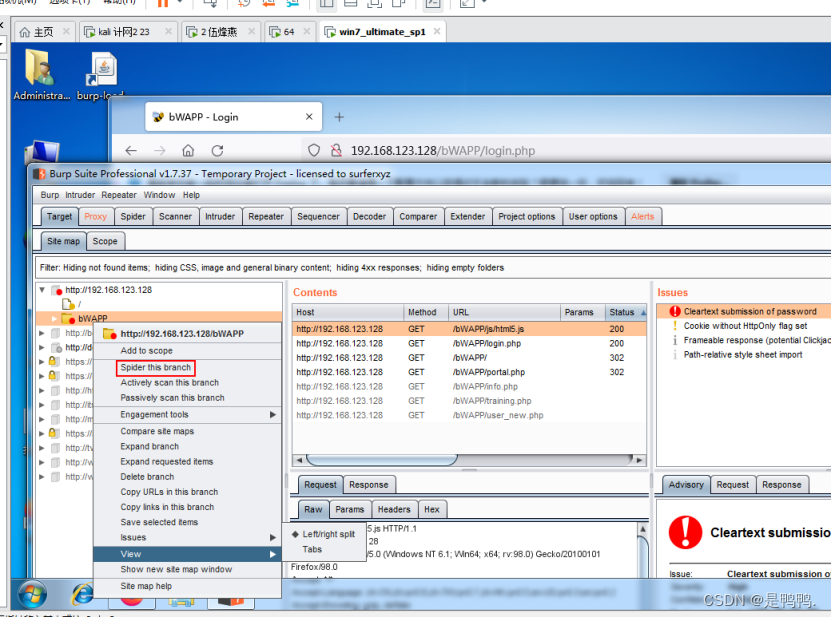
Task: Choose Spider this branch
Action: click(x=155, y=367)
